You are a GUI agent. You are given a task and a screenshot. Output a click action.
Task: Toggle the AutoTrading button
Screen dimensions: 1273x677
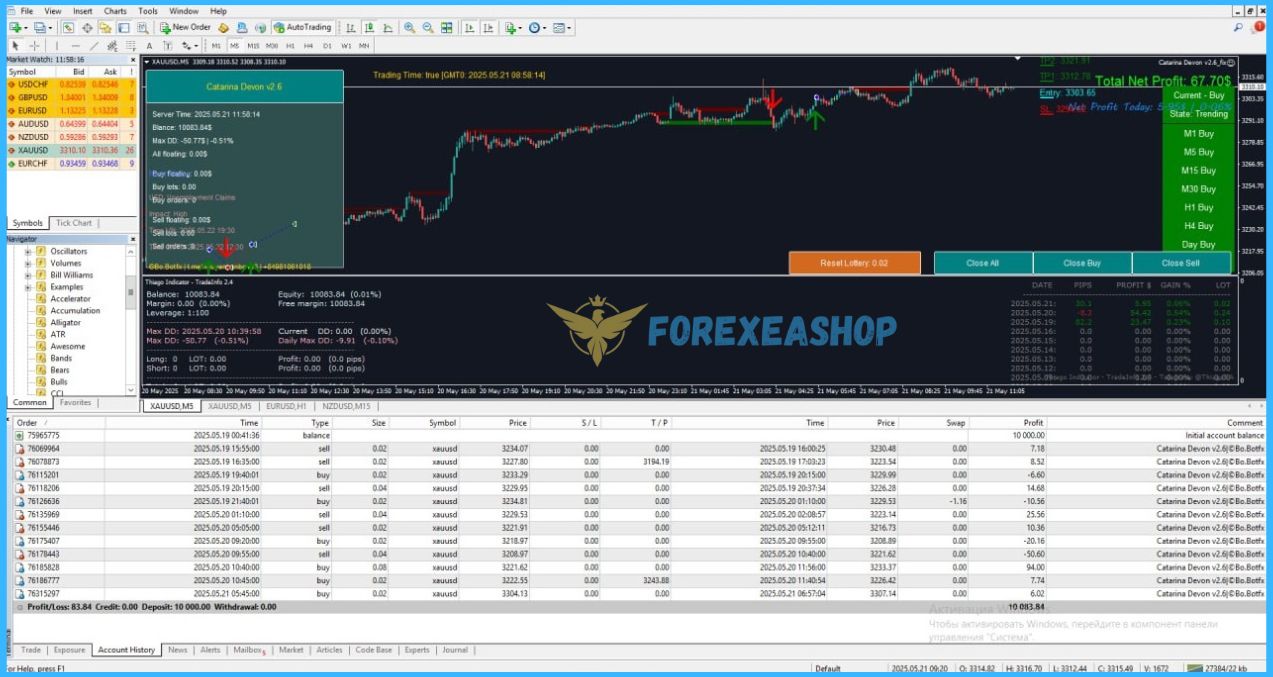[x=302, y=28]
